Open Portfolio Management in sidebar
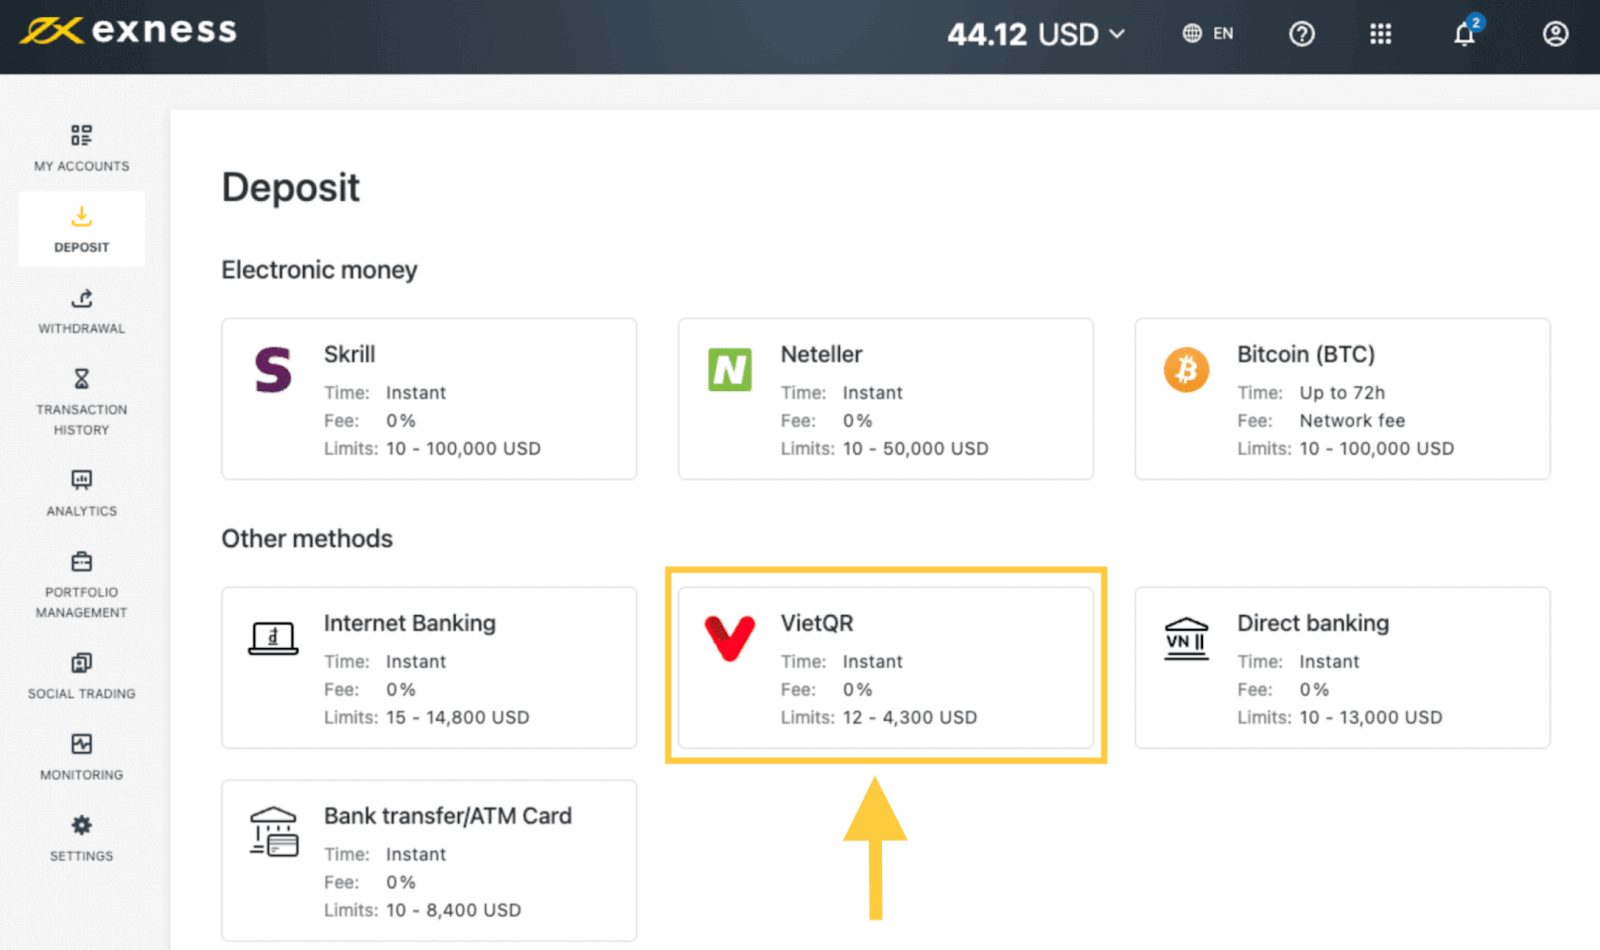This screenshot has height=950, width=1600. coord(82,585)
